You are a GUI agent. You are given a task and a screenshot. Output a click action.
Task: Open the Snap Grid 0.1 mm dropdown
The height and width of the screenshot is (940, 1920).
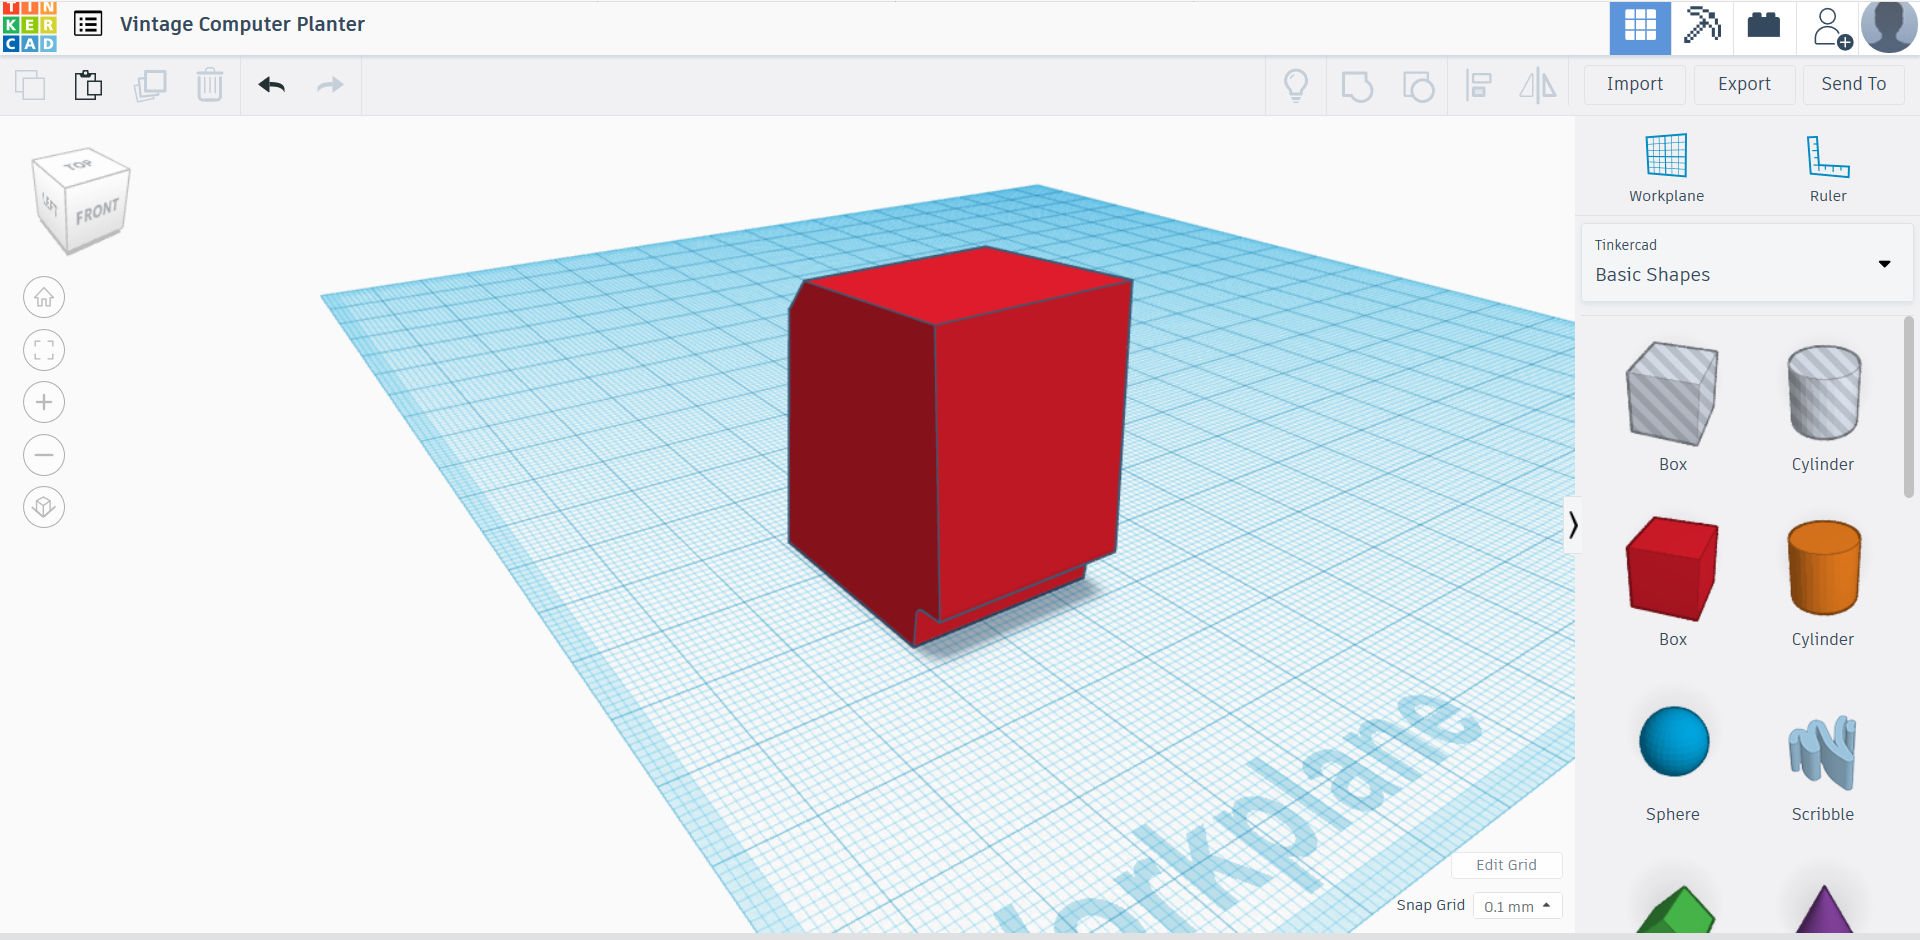(x=1517, y=906)
